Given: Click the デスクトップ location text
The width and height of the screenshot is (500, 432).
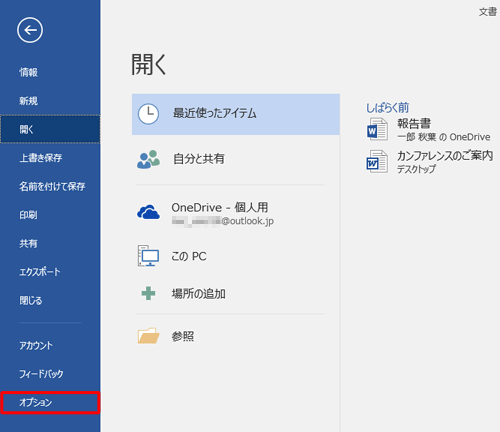Looking at the screenshot, I should (416, 169).
